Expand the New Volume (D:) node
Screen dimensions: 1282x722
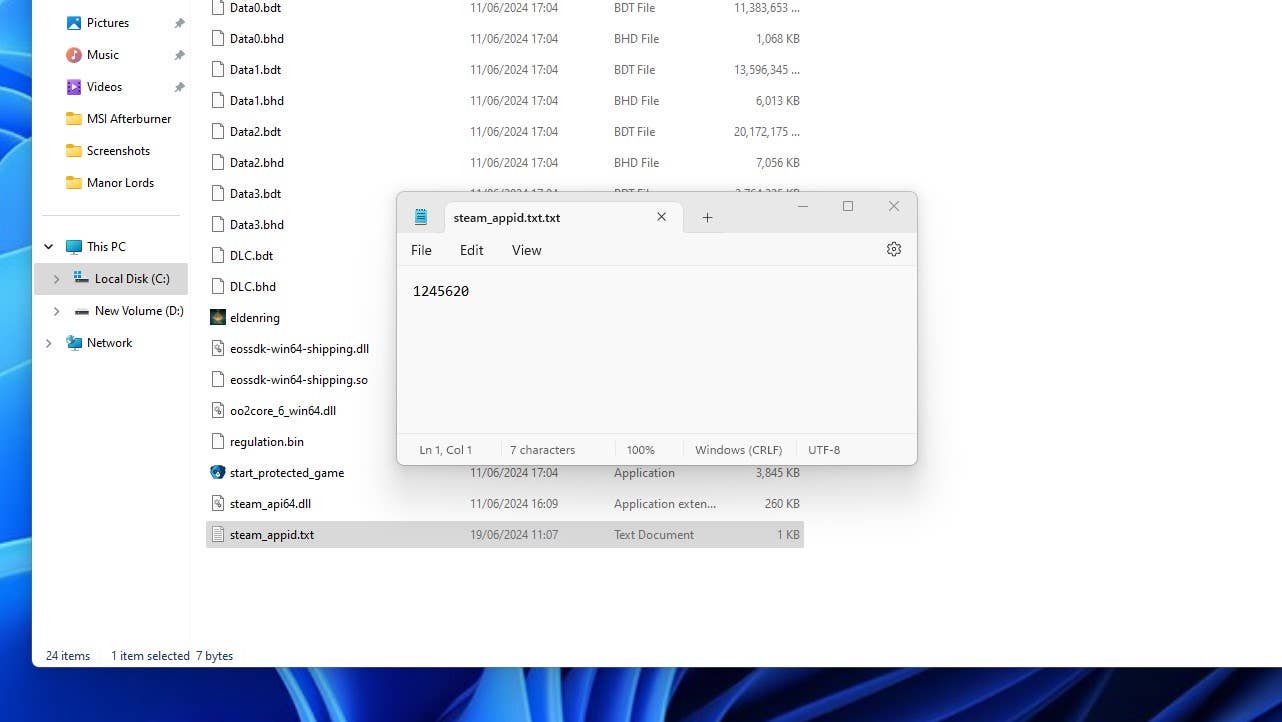(x=56, y=311)
